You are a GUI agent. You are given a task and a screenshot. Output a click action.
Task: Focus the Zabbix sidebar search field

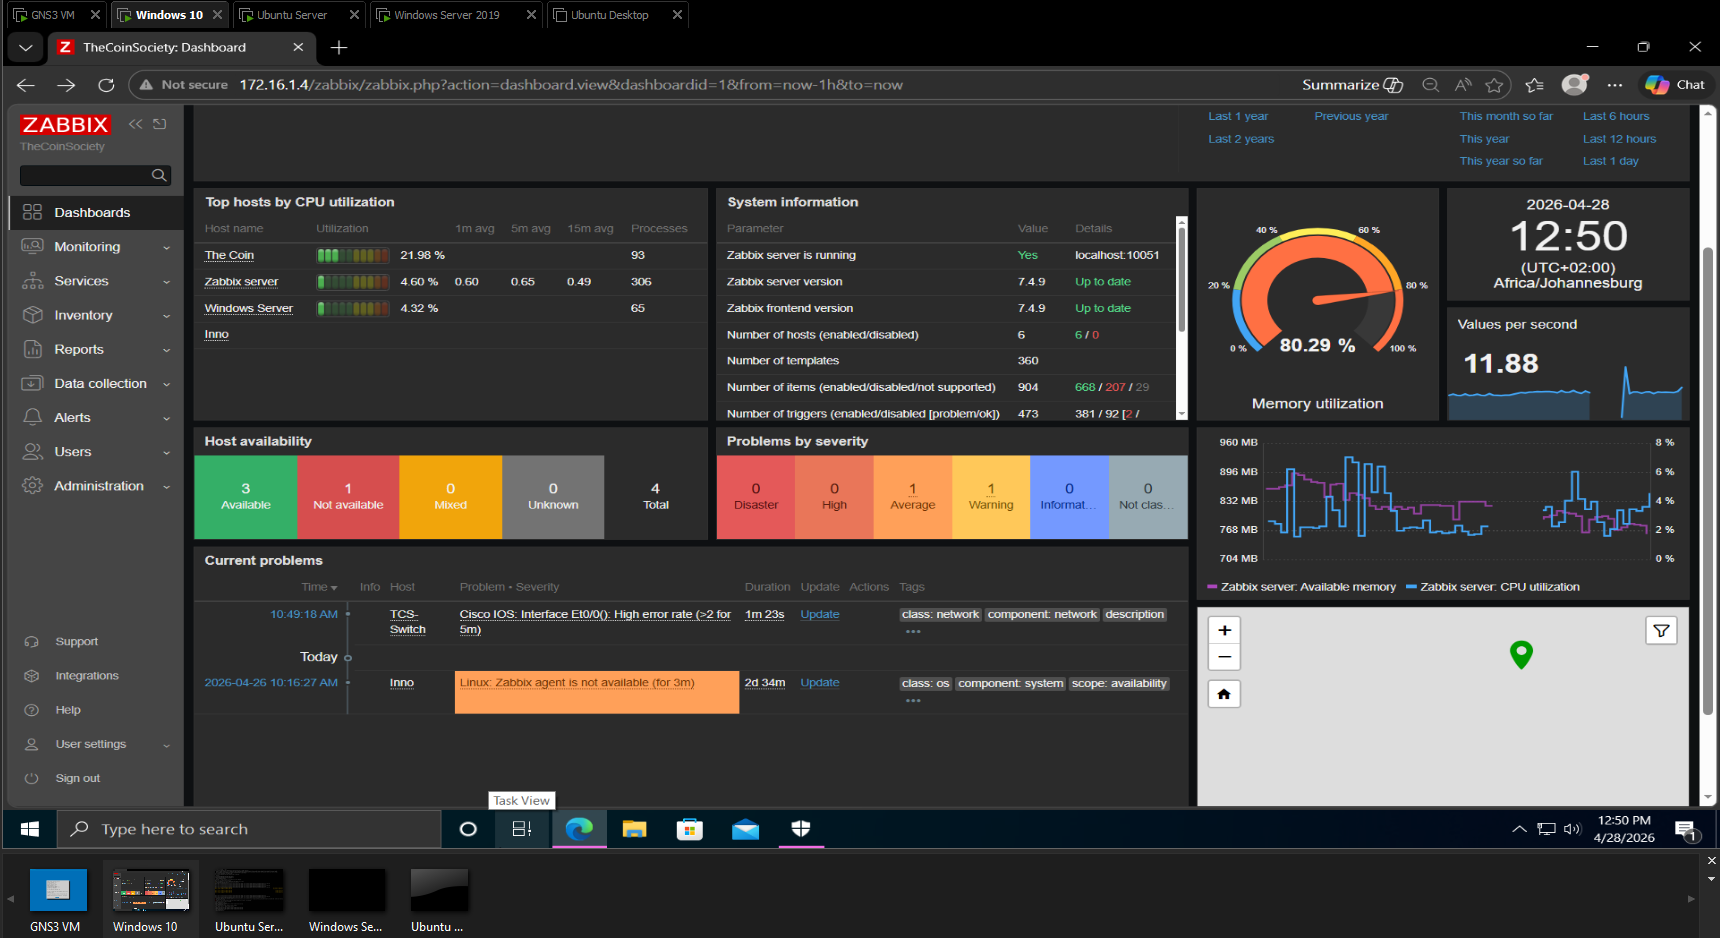tap(85, 175)
